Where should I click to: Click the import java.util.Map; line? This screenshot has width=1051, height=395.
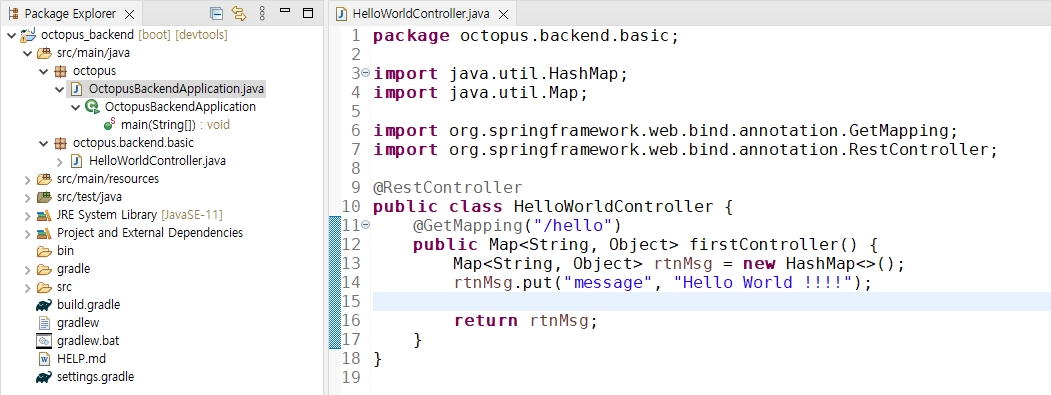(480, 93)
